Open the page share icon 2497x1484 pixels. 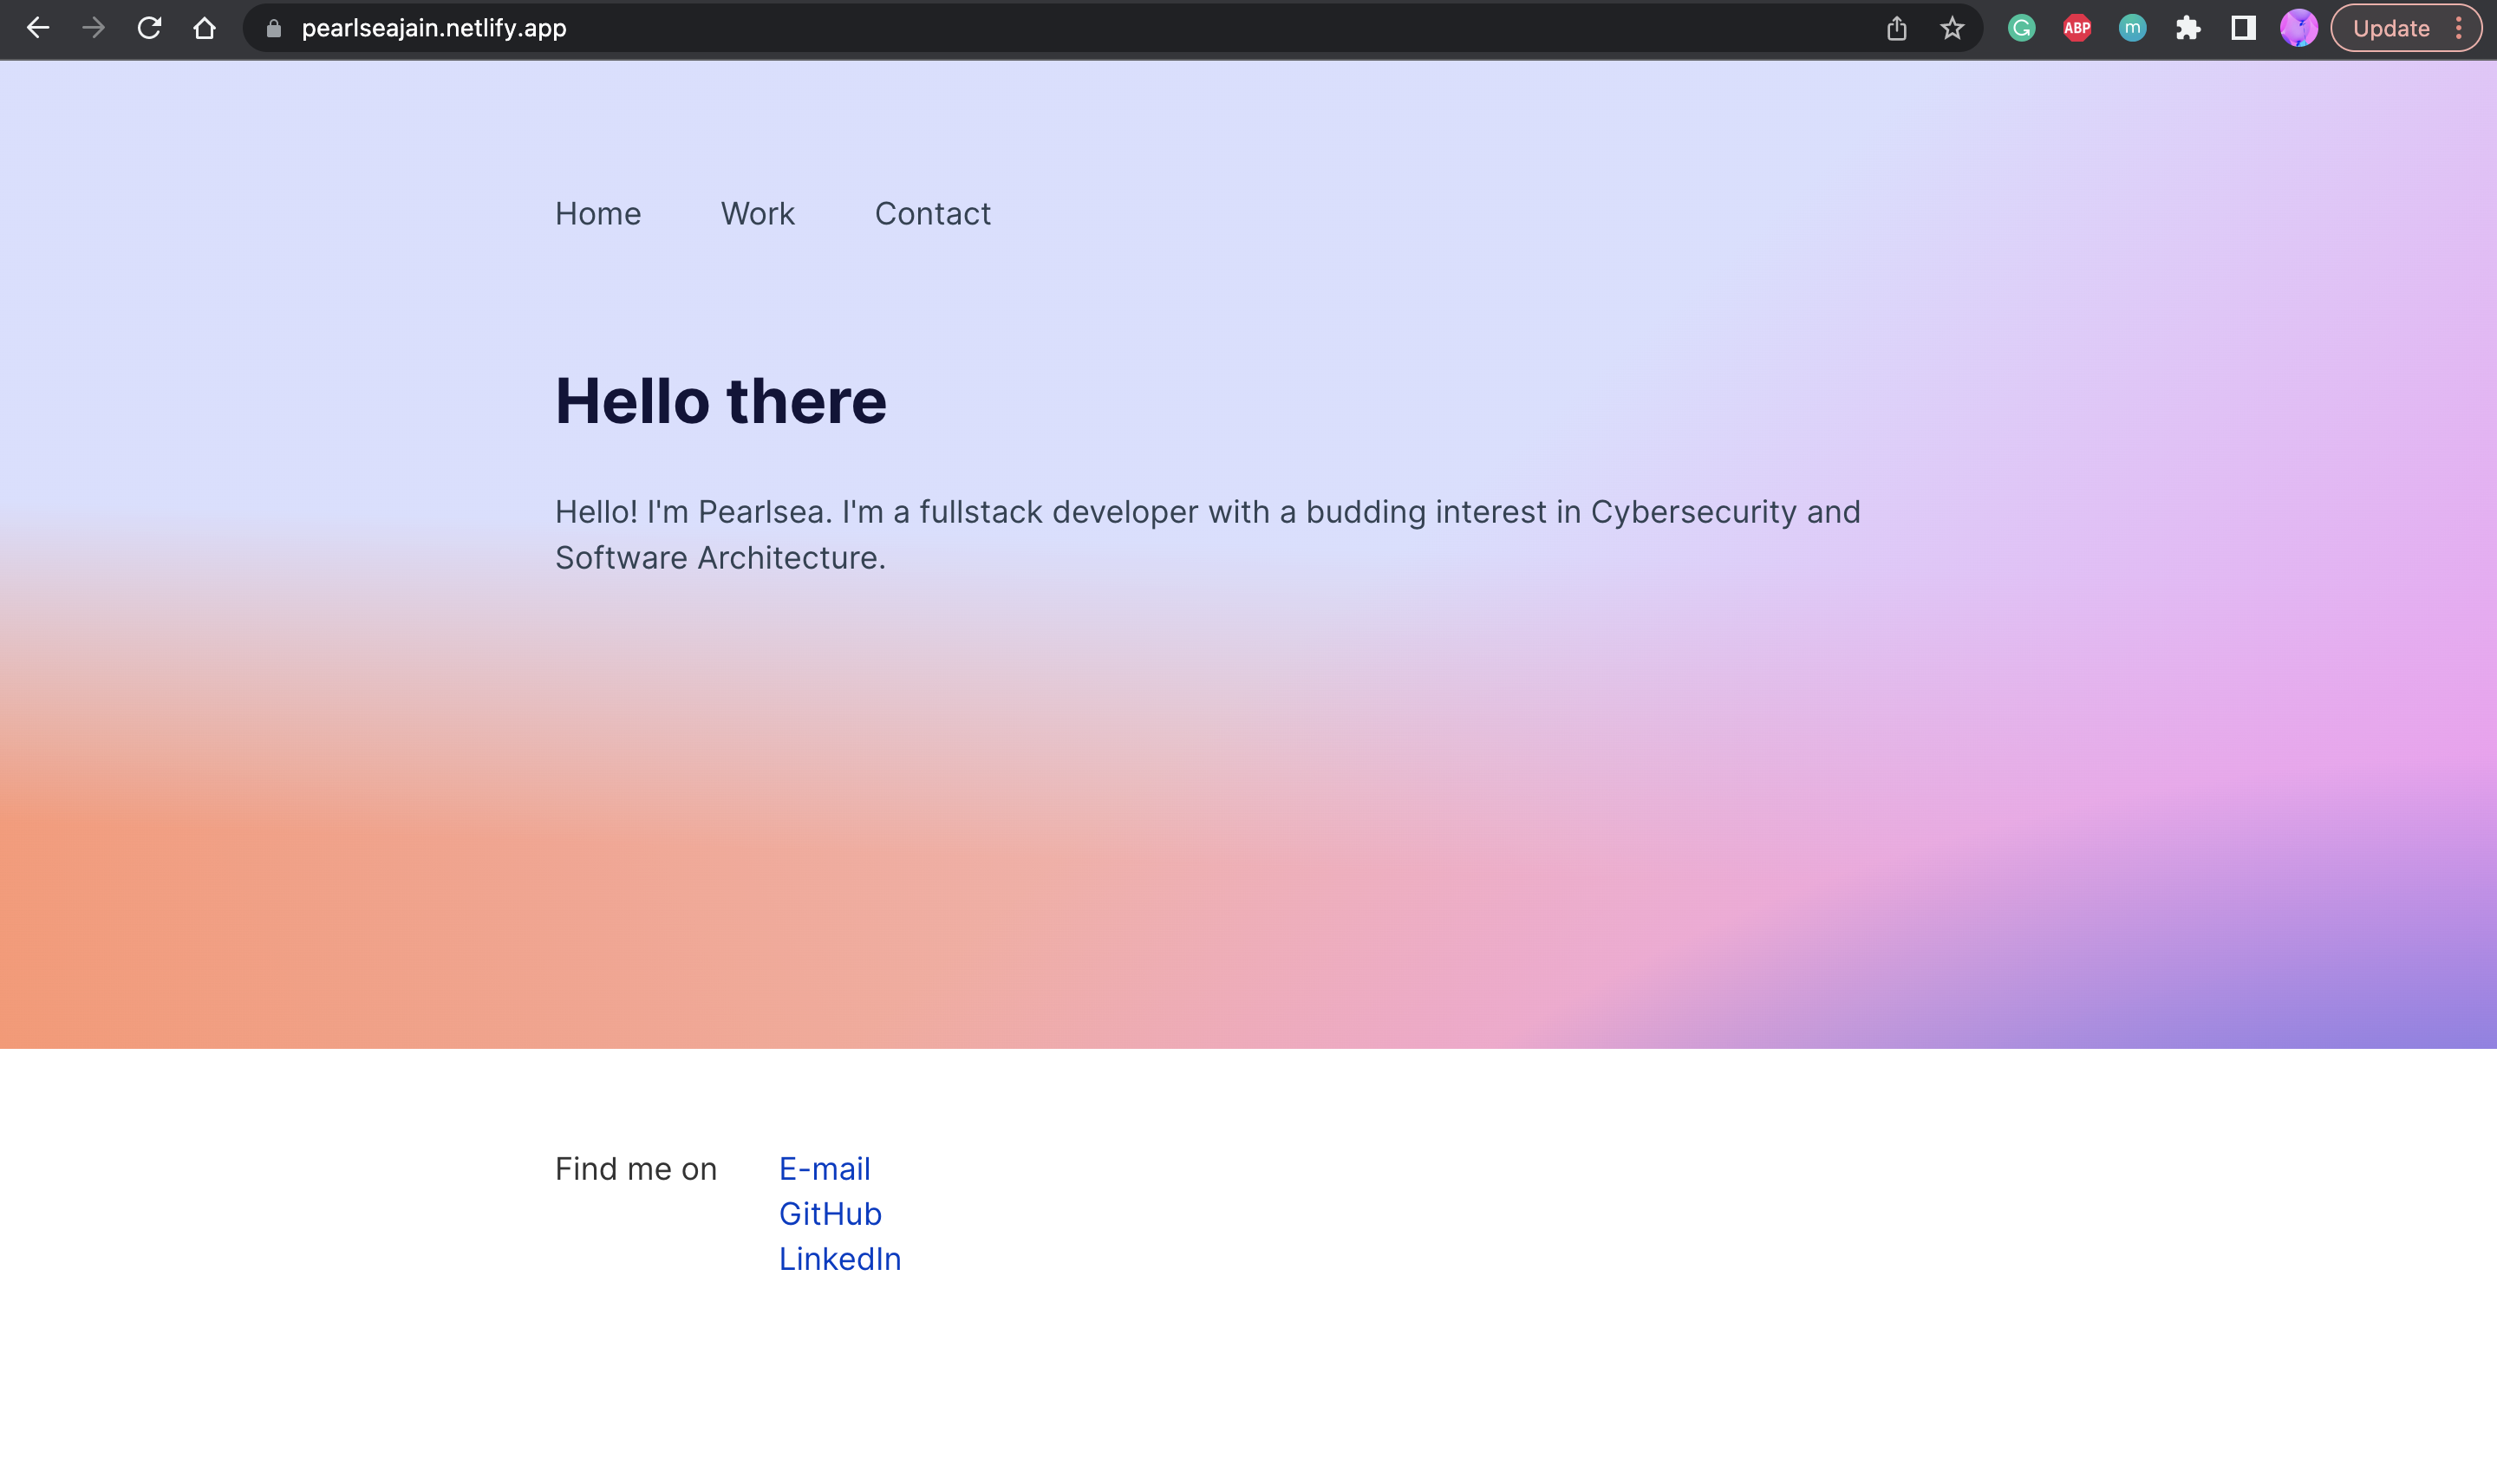(x=1895, y=28)
